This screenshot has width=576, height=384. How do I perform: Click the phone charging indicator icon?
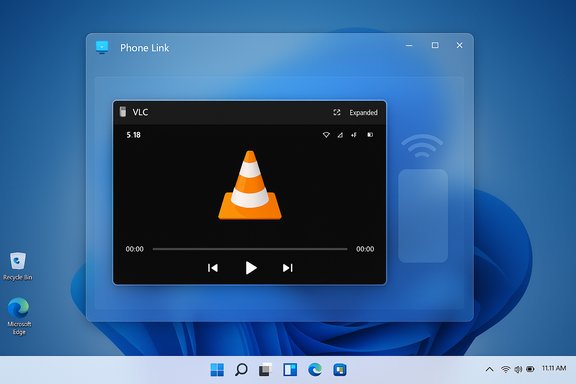(354, 135)
